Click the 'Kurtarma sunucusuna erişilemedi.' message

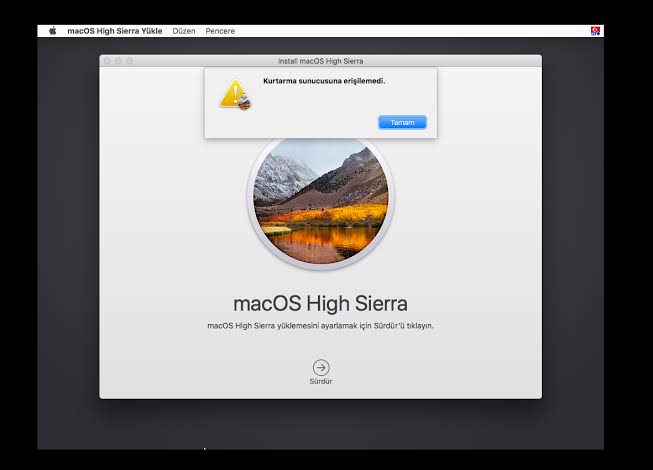[x=324, y=81]
